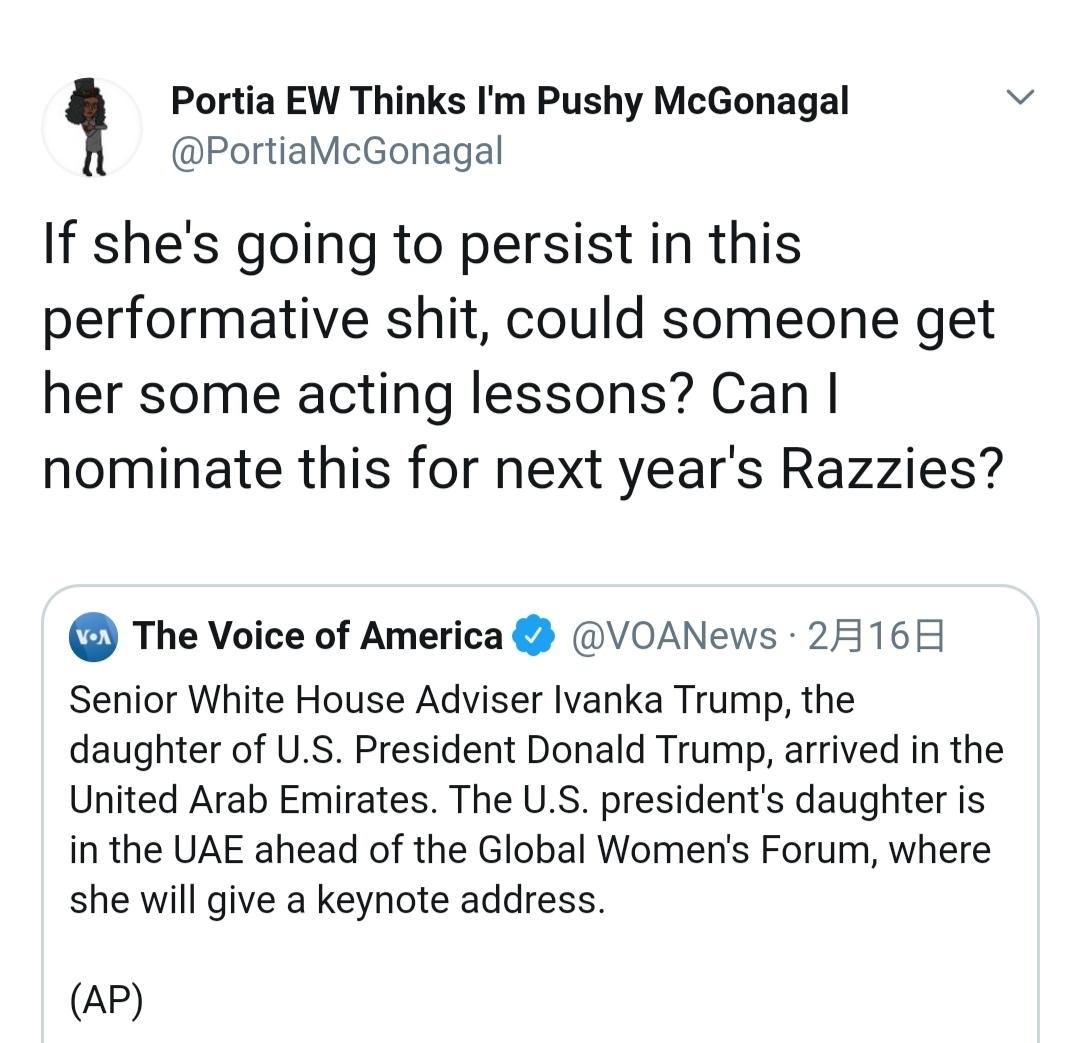
Task: Open display name "Portia EW Thinks I'm Pushy McGonagal"
Action: click(509, 101)
